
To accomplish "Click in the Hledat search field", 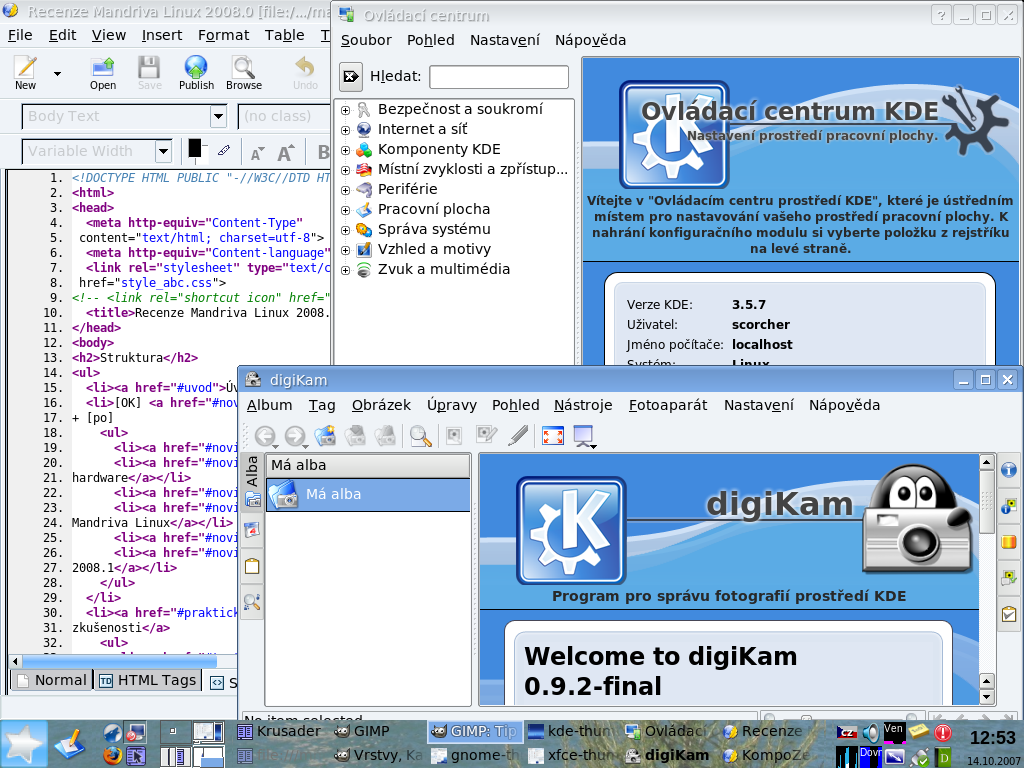I will tap(499, 77).
